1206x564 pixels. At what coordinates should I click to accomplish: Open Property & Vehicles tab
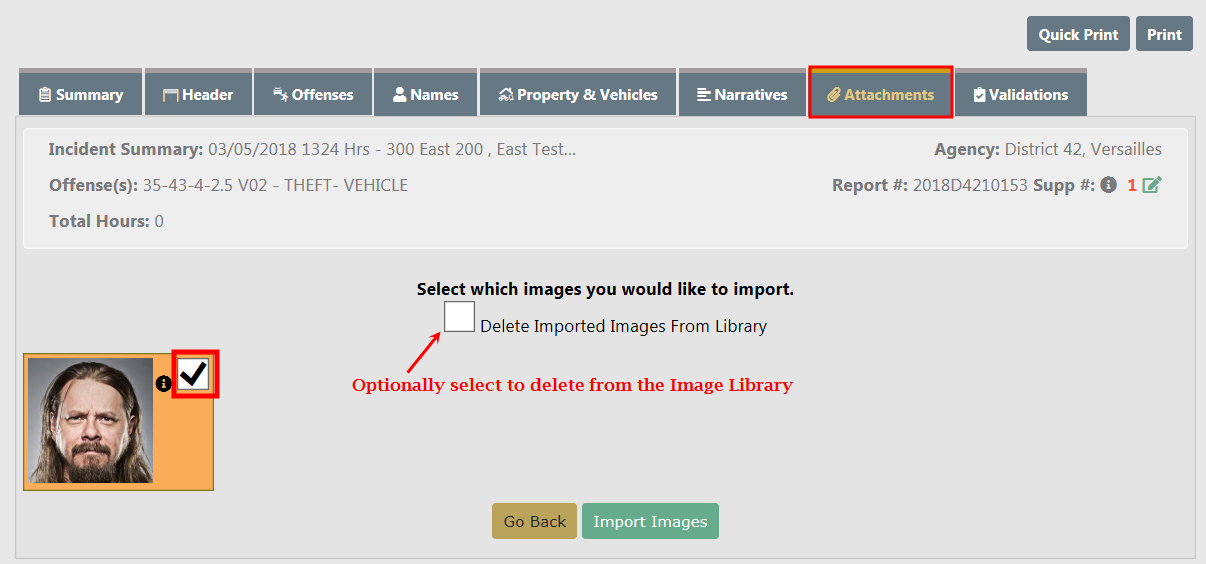[x=578, y=95]
